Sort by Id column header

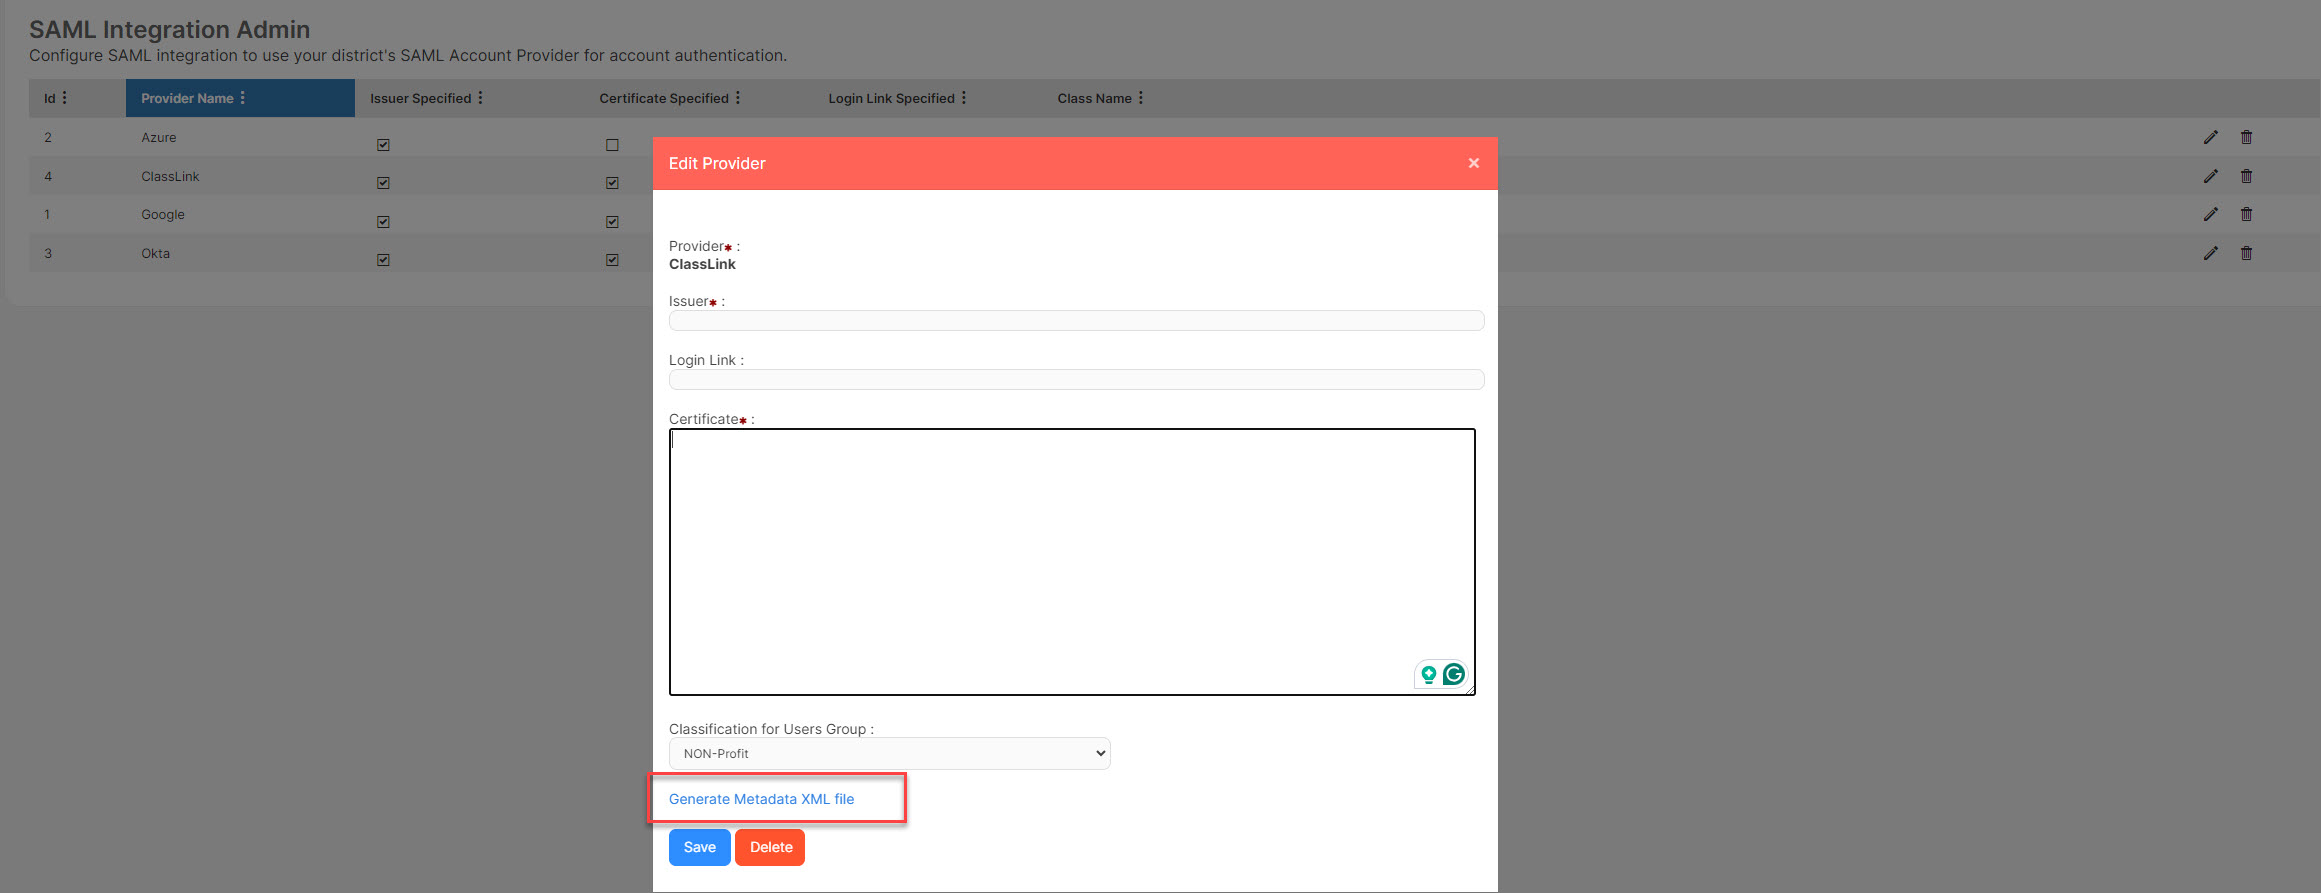[50, 98]
